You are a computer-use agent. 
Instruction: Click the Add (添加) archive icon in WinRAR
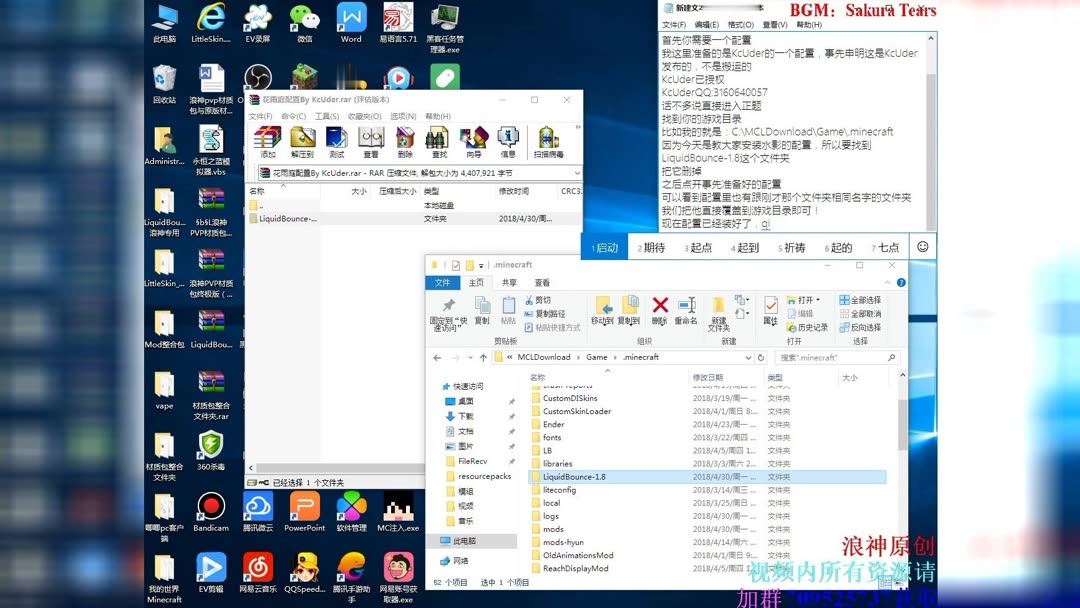pyautogui.click(x=267, y=140)
